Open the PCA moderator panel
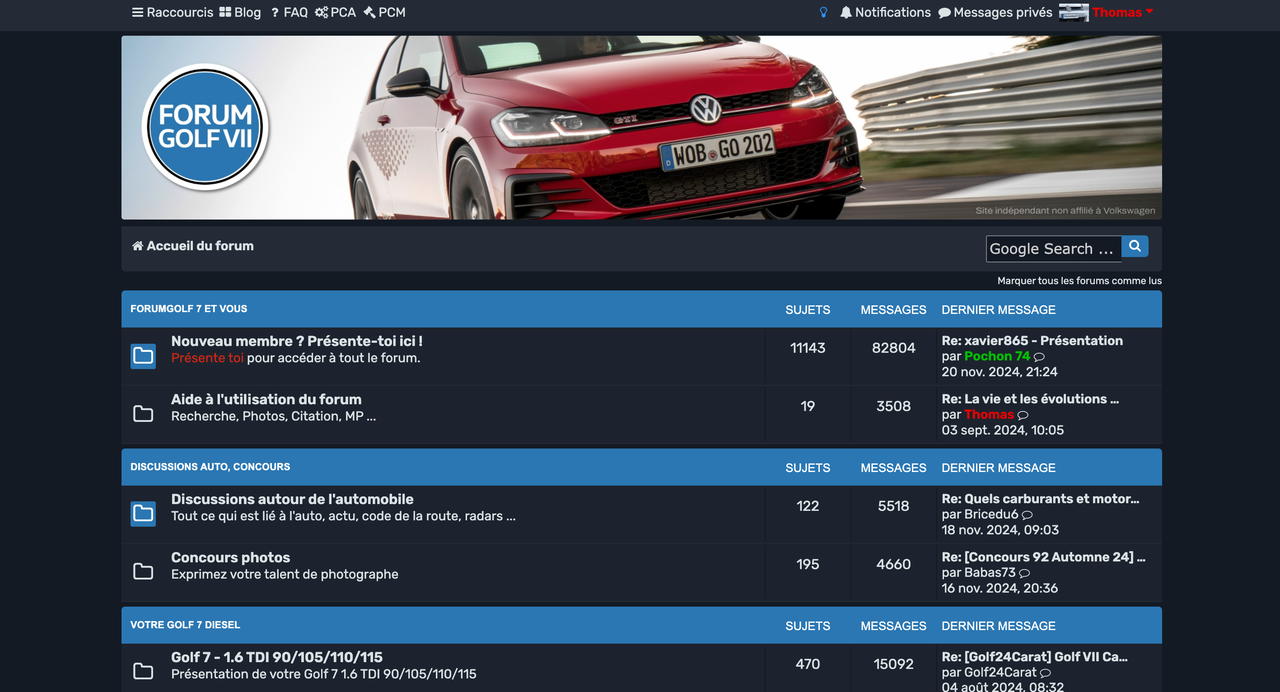1280x692 pixels. point(335,12)
